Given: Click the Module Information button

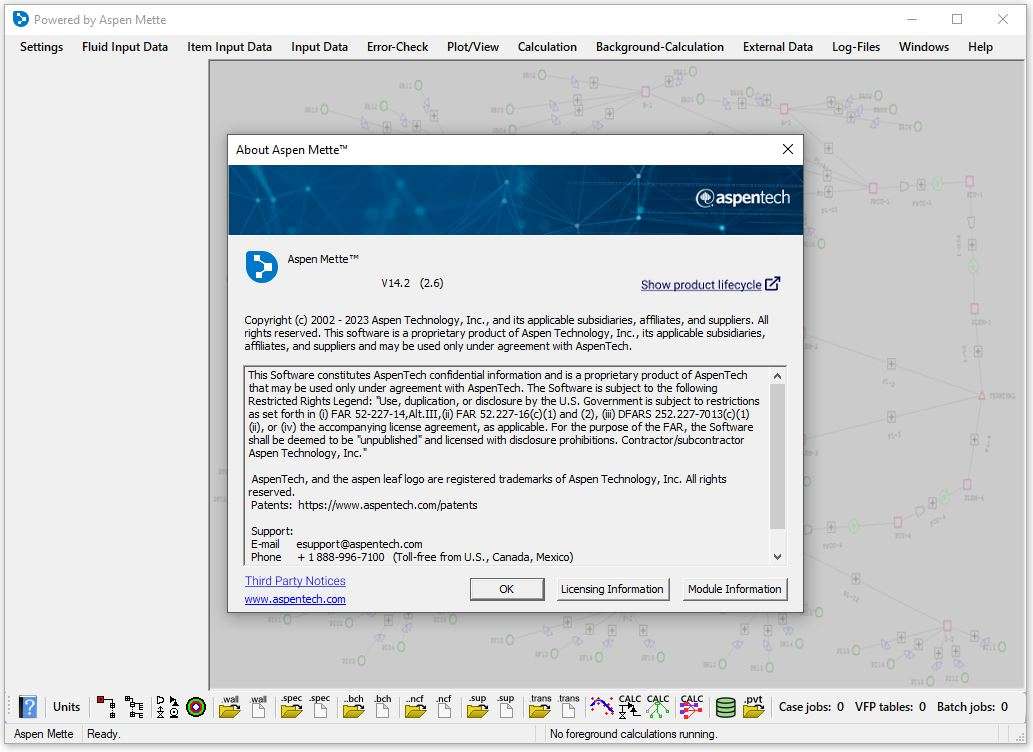Looking at the screenshot, I should click(734, 589).
